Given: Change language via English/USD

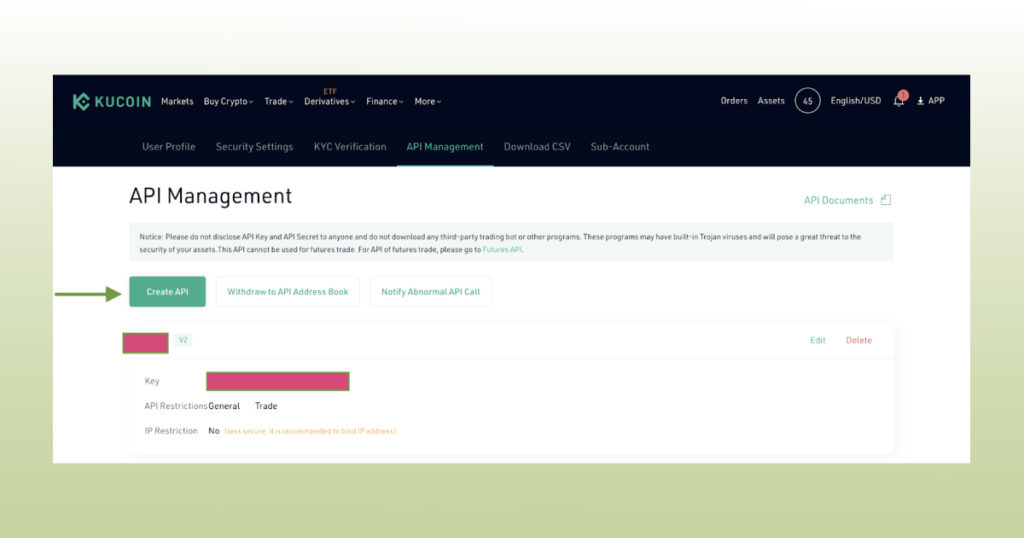Looking at the screenshot, I should [856, 101].
